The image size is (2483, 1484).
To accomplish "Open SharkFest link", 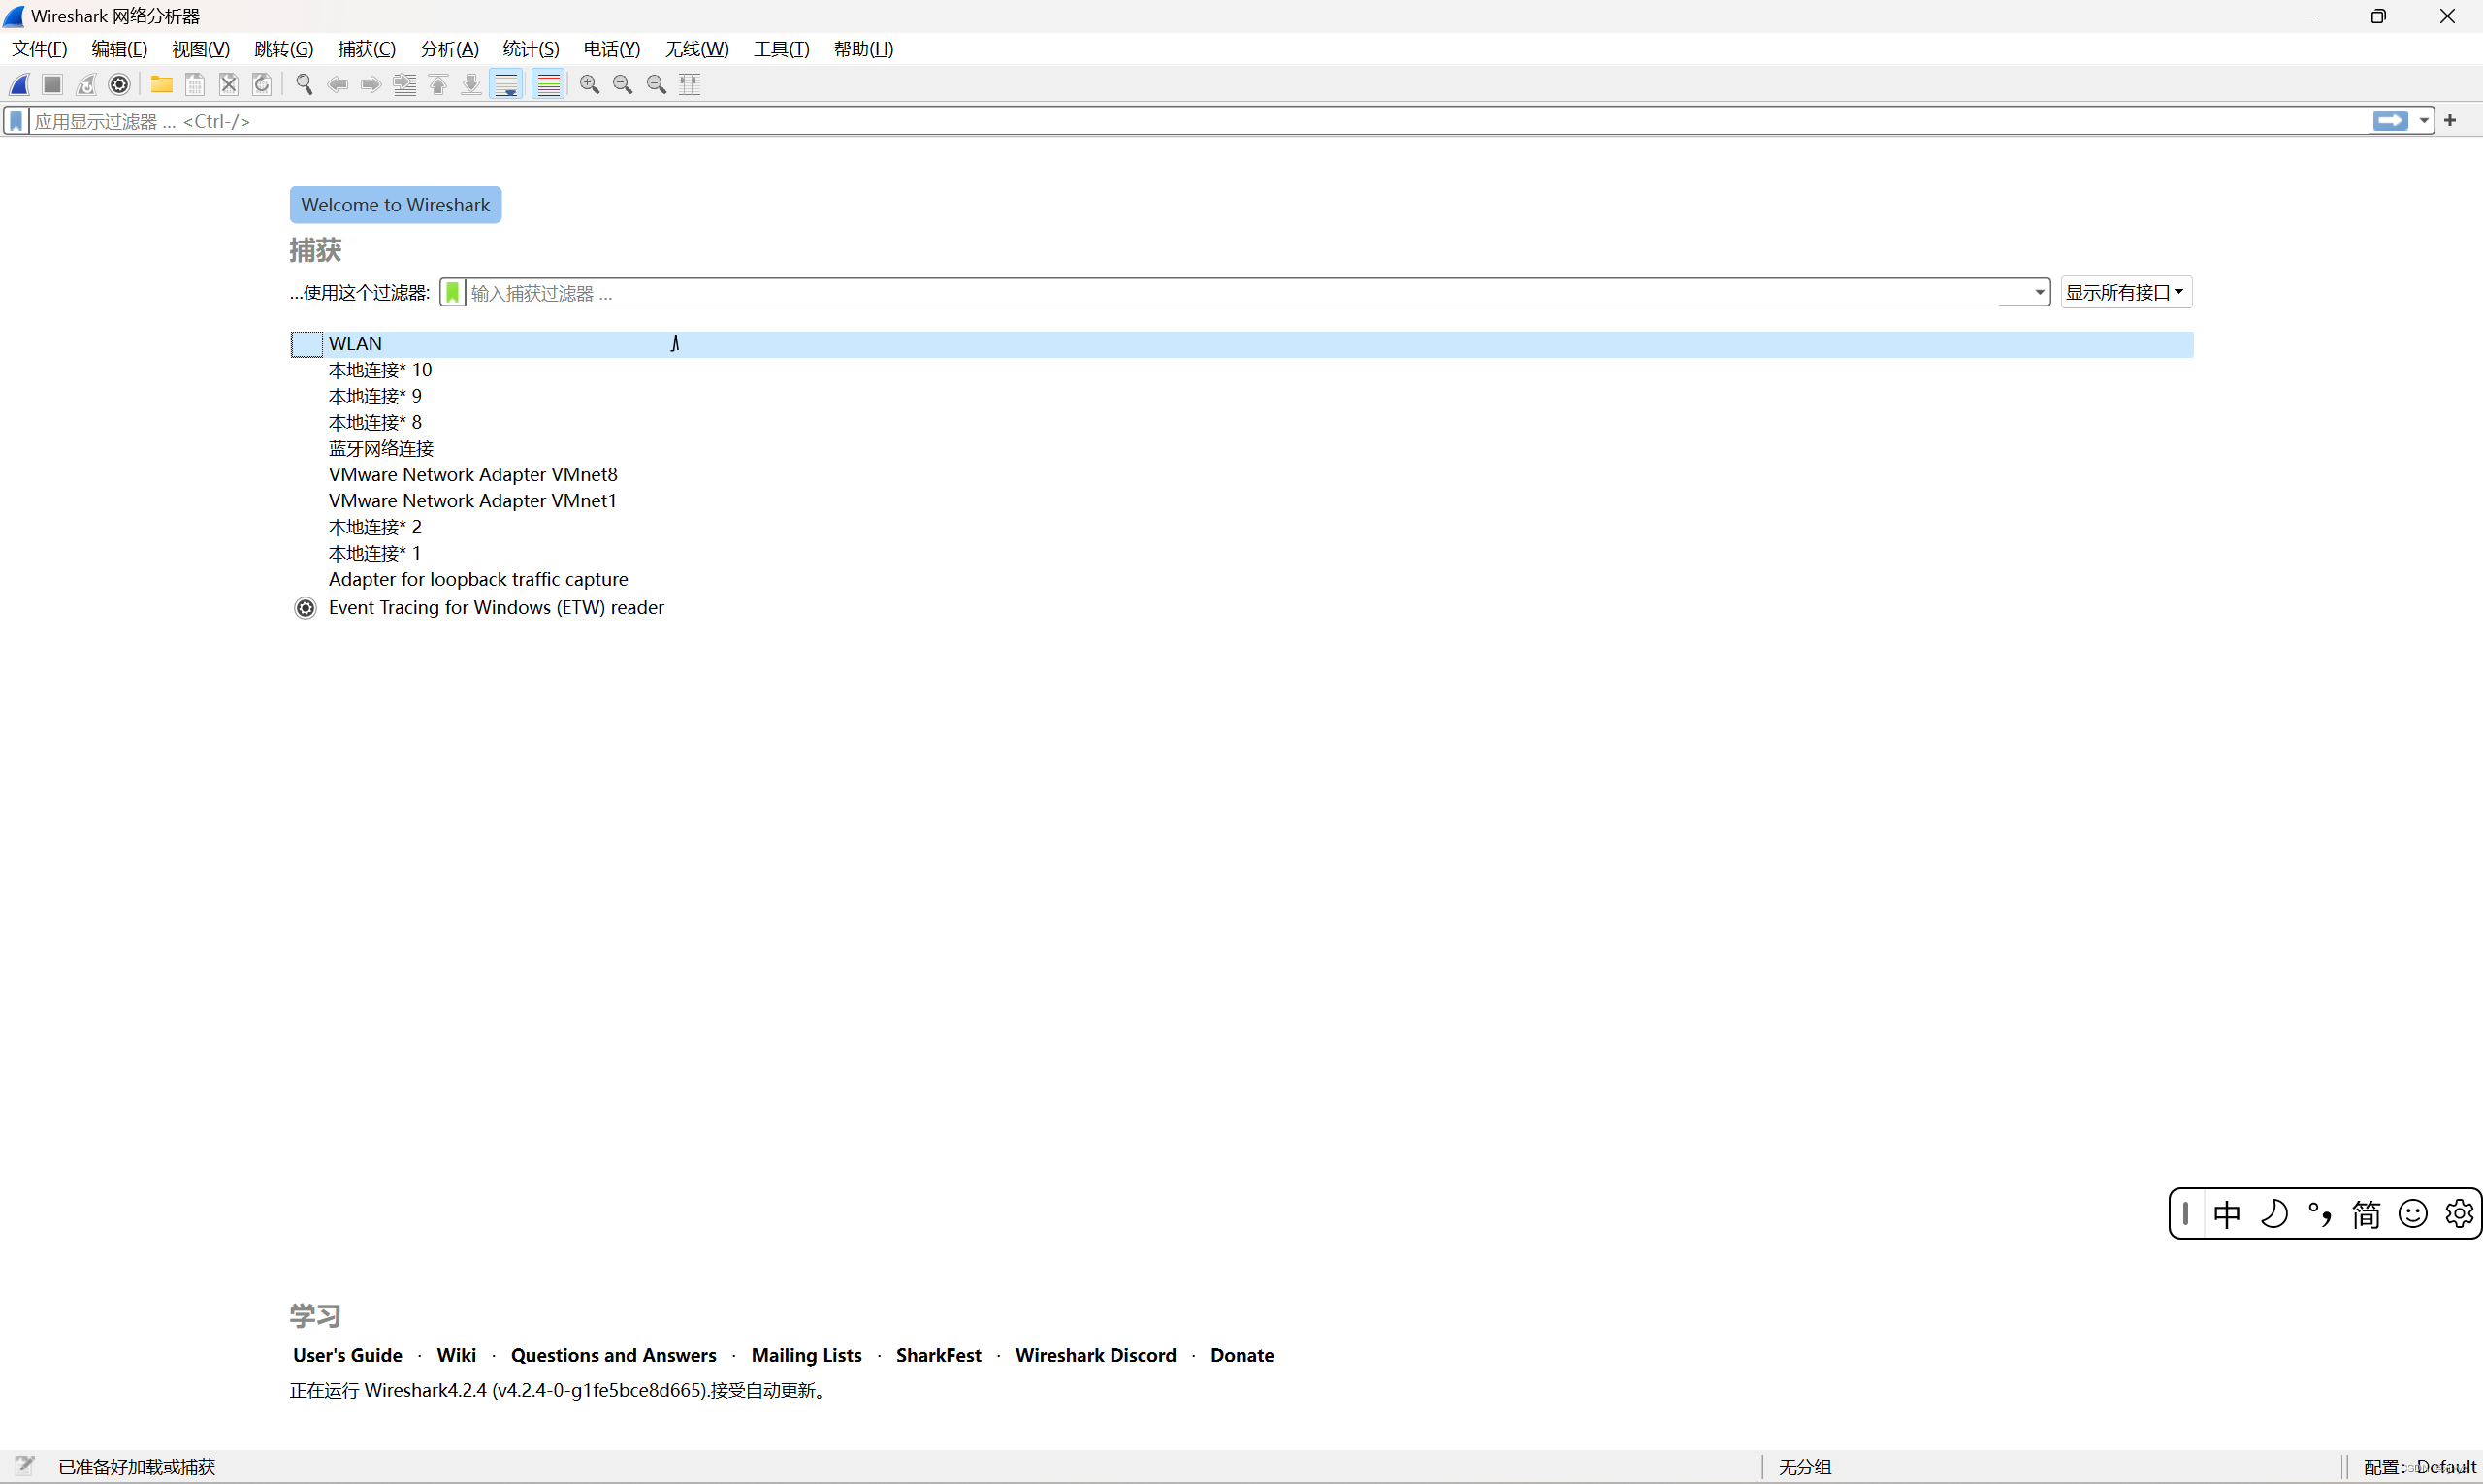I will click(x=938, y=1355).
